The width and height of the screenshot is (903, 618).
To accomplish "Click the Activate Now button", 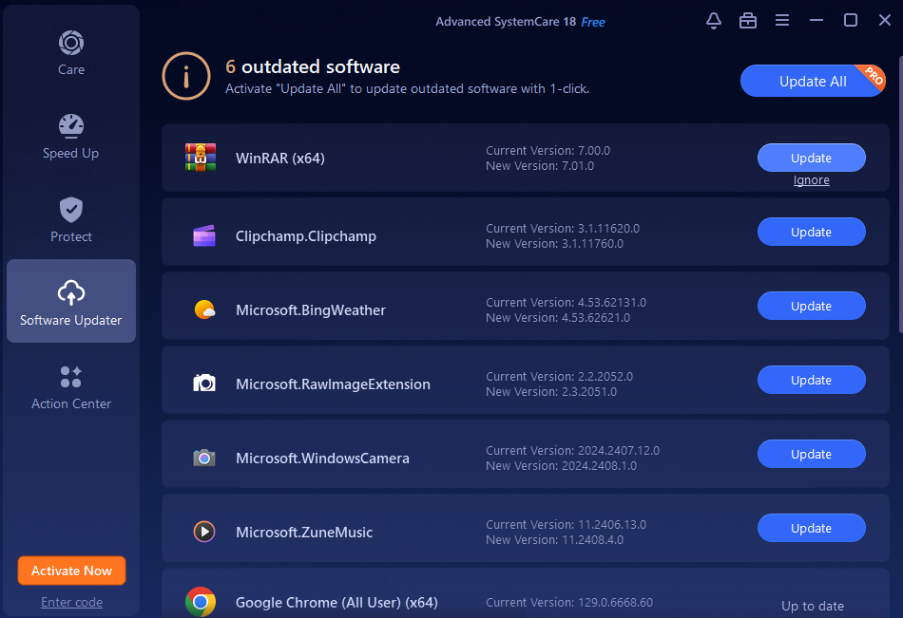I will [x=71, y=571].
